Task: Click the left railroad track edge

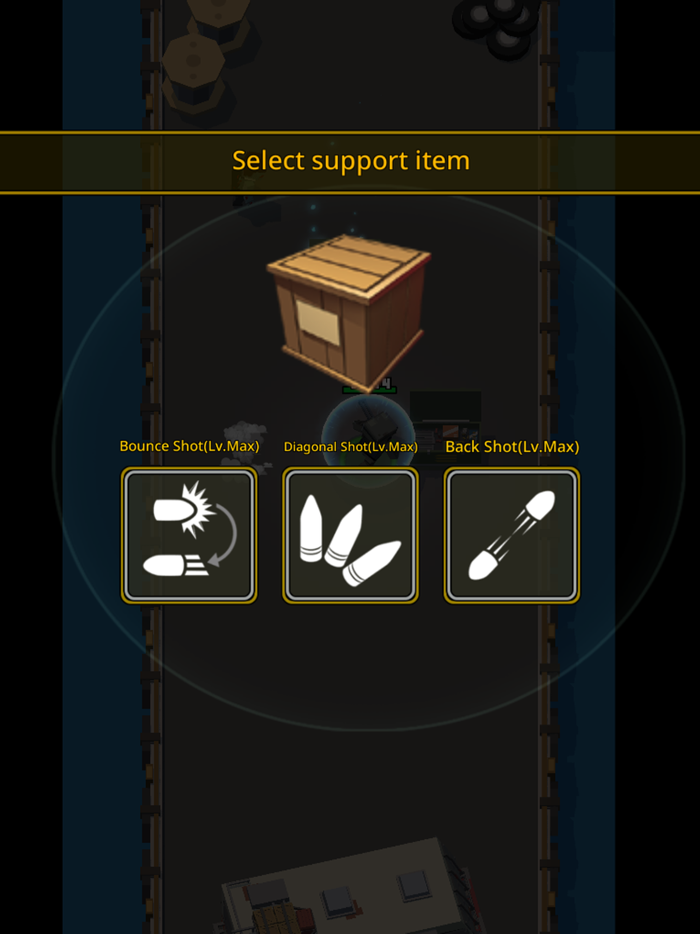Action: [151, 467]
